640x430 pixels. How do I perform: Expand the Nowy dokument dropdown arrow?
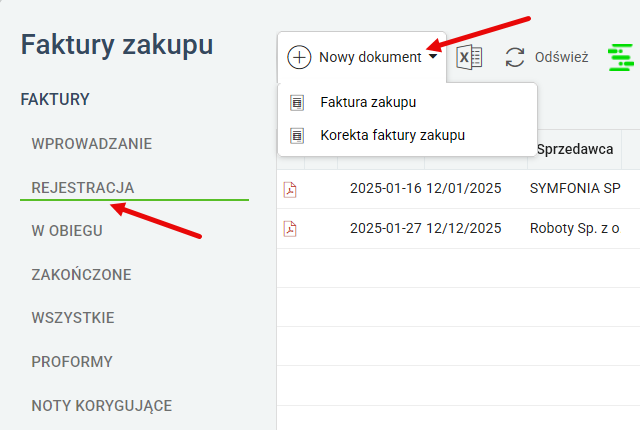(x=433, y=57)
